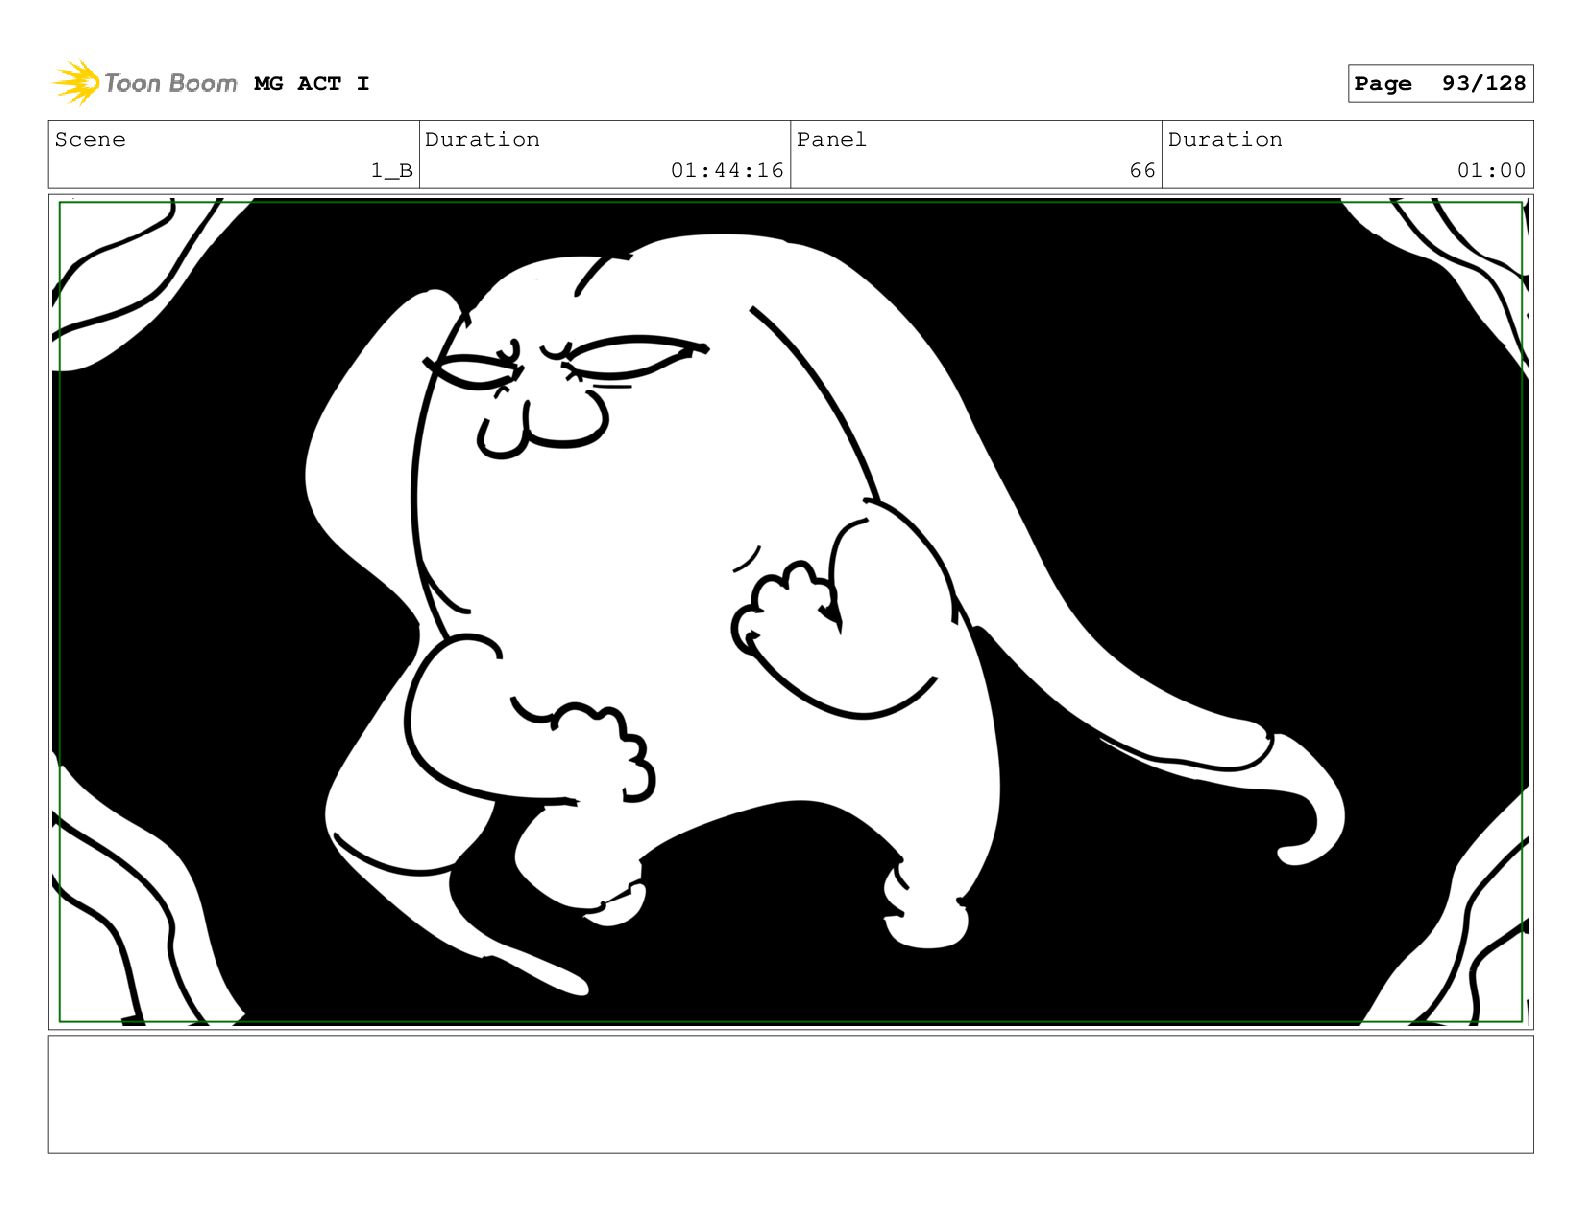1582x1225 pixels.
Task: Click the scene duration value '01:44:16'
Action: [728, 171]
